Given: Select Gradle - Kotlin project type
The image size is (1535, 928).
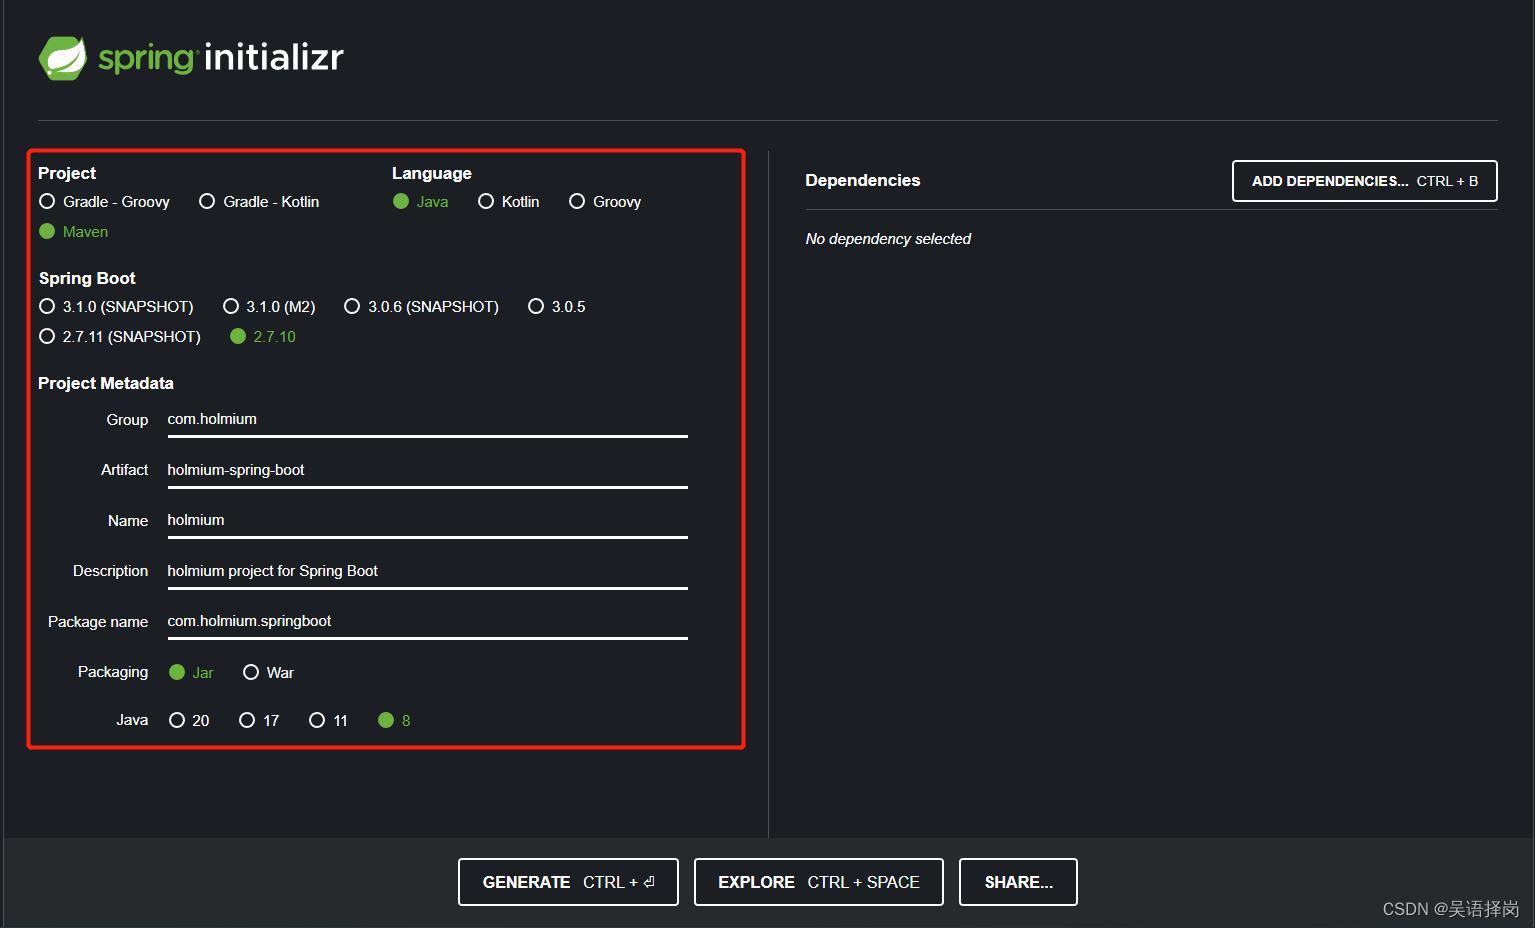Looking at the screenshot, I should click(x=259, y=202).
